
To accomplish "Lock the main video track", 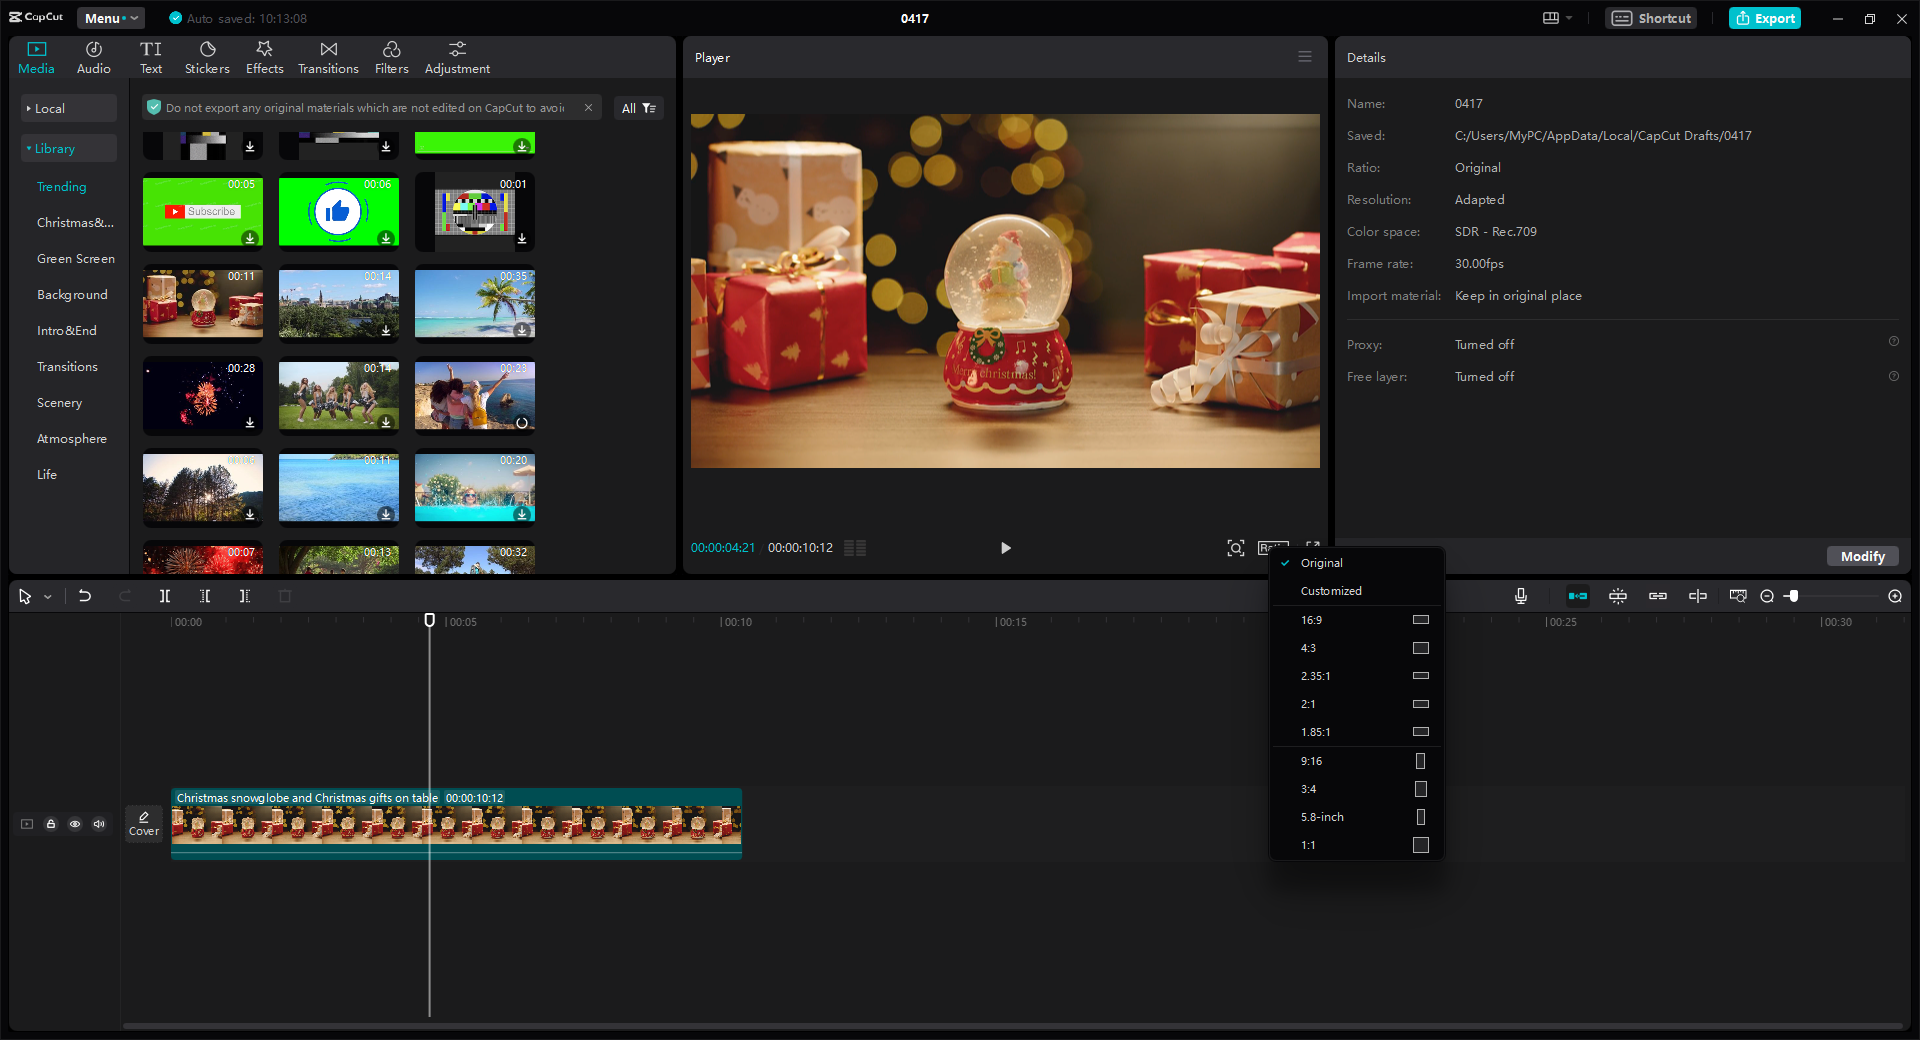I will (51, 824).
